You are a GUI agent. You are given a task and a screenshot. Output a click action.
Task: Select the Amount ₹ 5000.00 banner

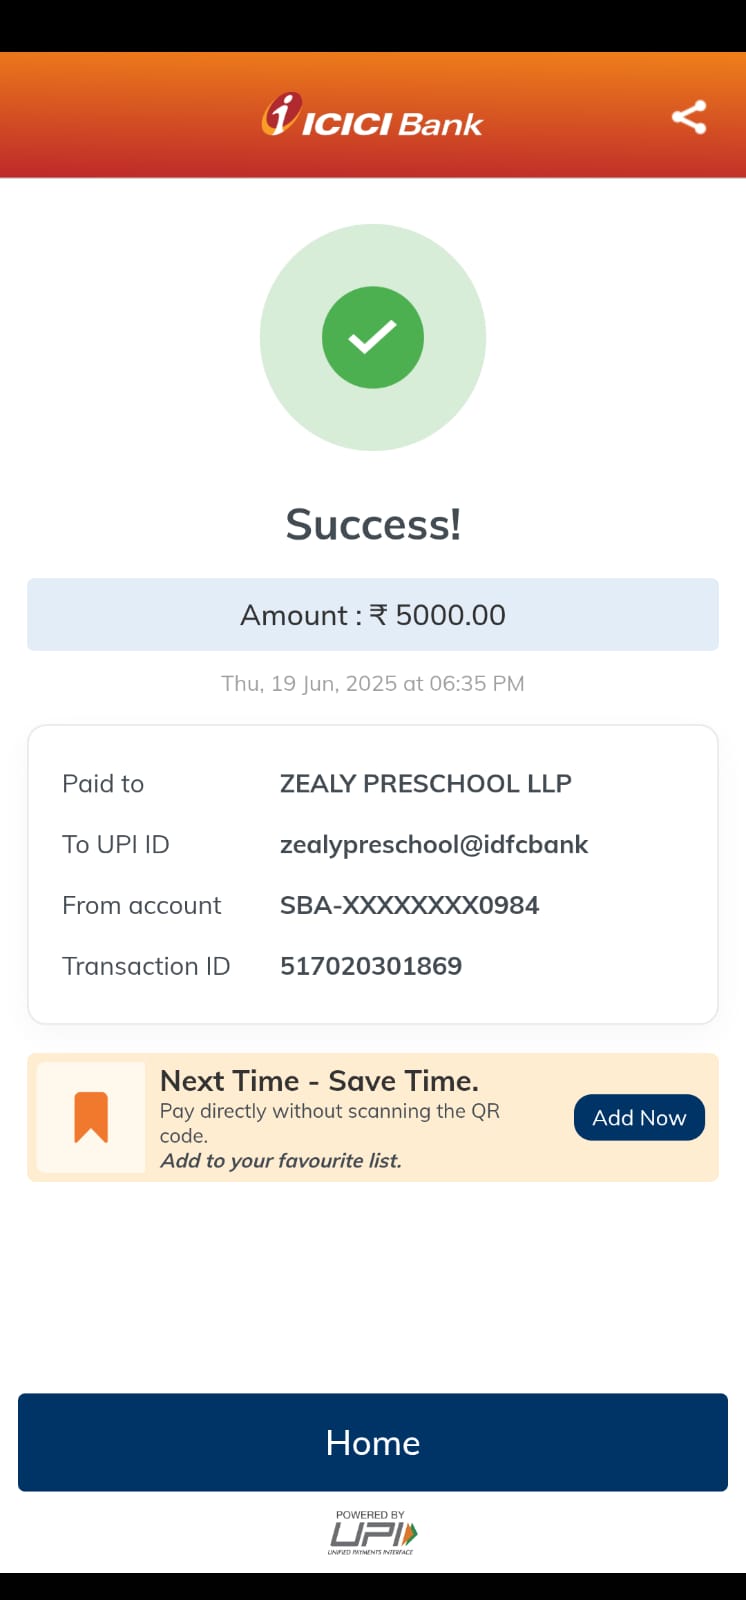(x=373, y=615)
